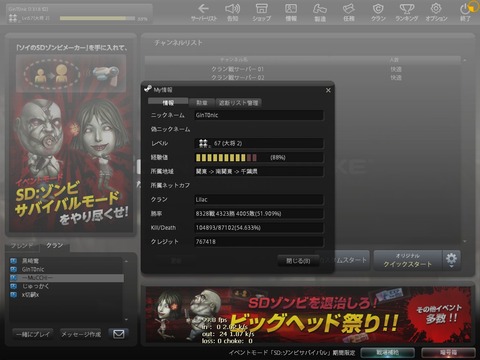Switch to the フレンド tab
Screen dimensions: 480x360
[x=22, y=246]
